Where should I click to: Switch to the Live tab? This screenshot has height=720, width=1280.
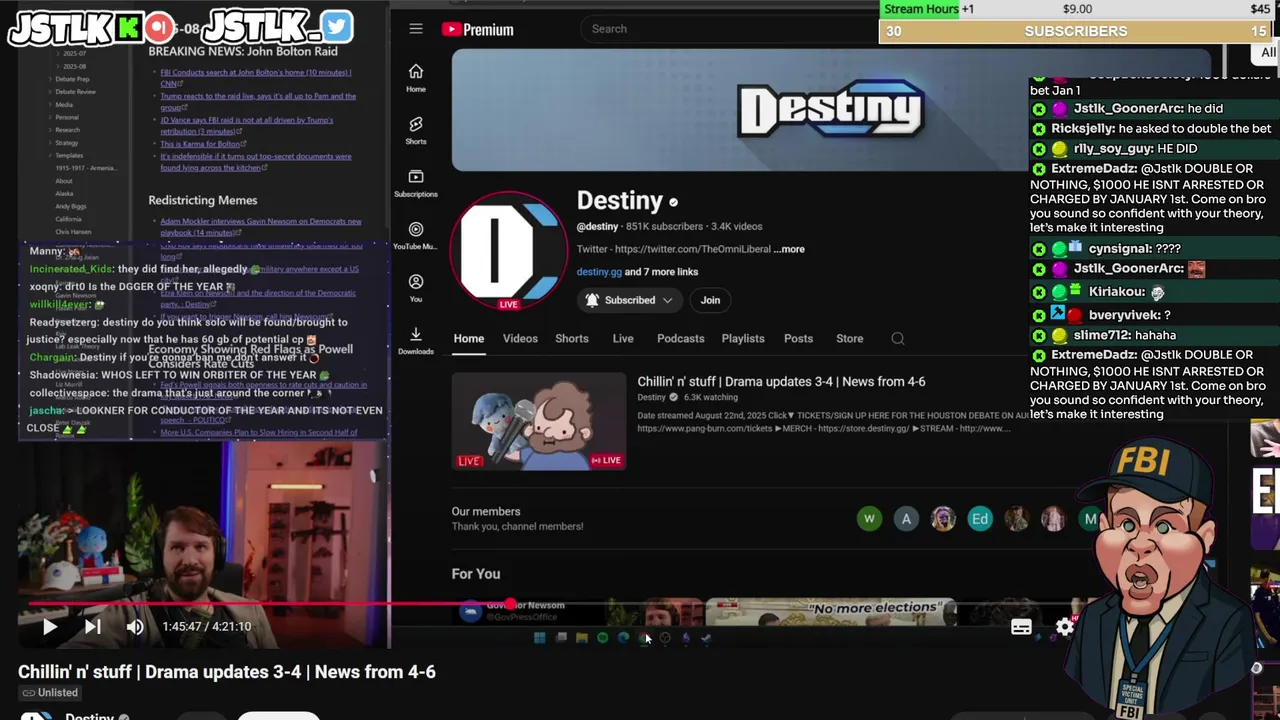[623, 339]
